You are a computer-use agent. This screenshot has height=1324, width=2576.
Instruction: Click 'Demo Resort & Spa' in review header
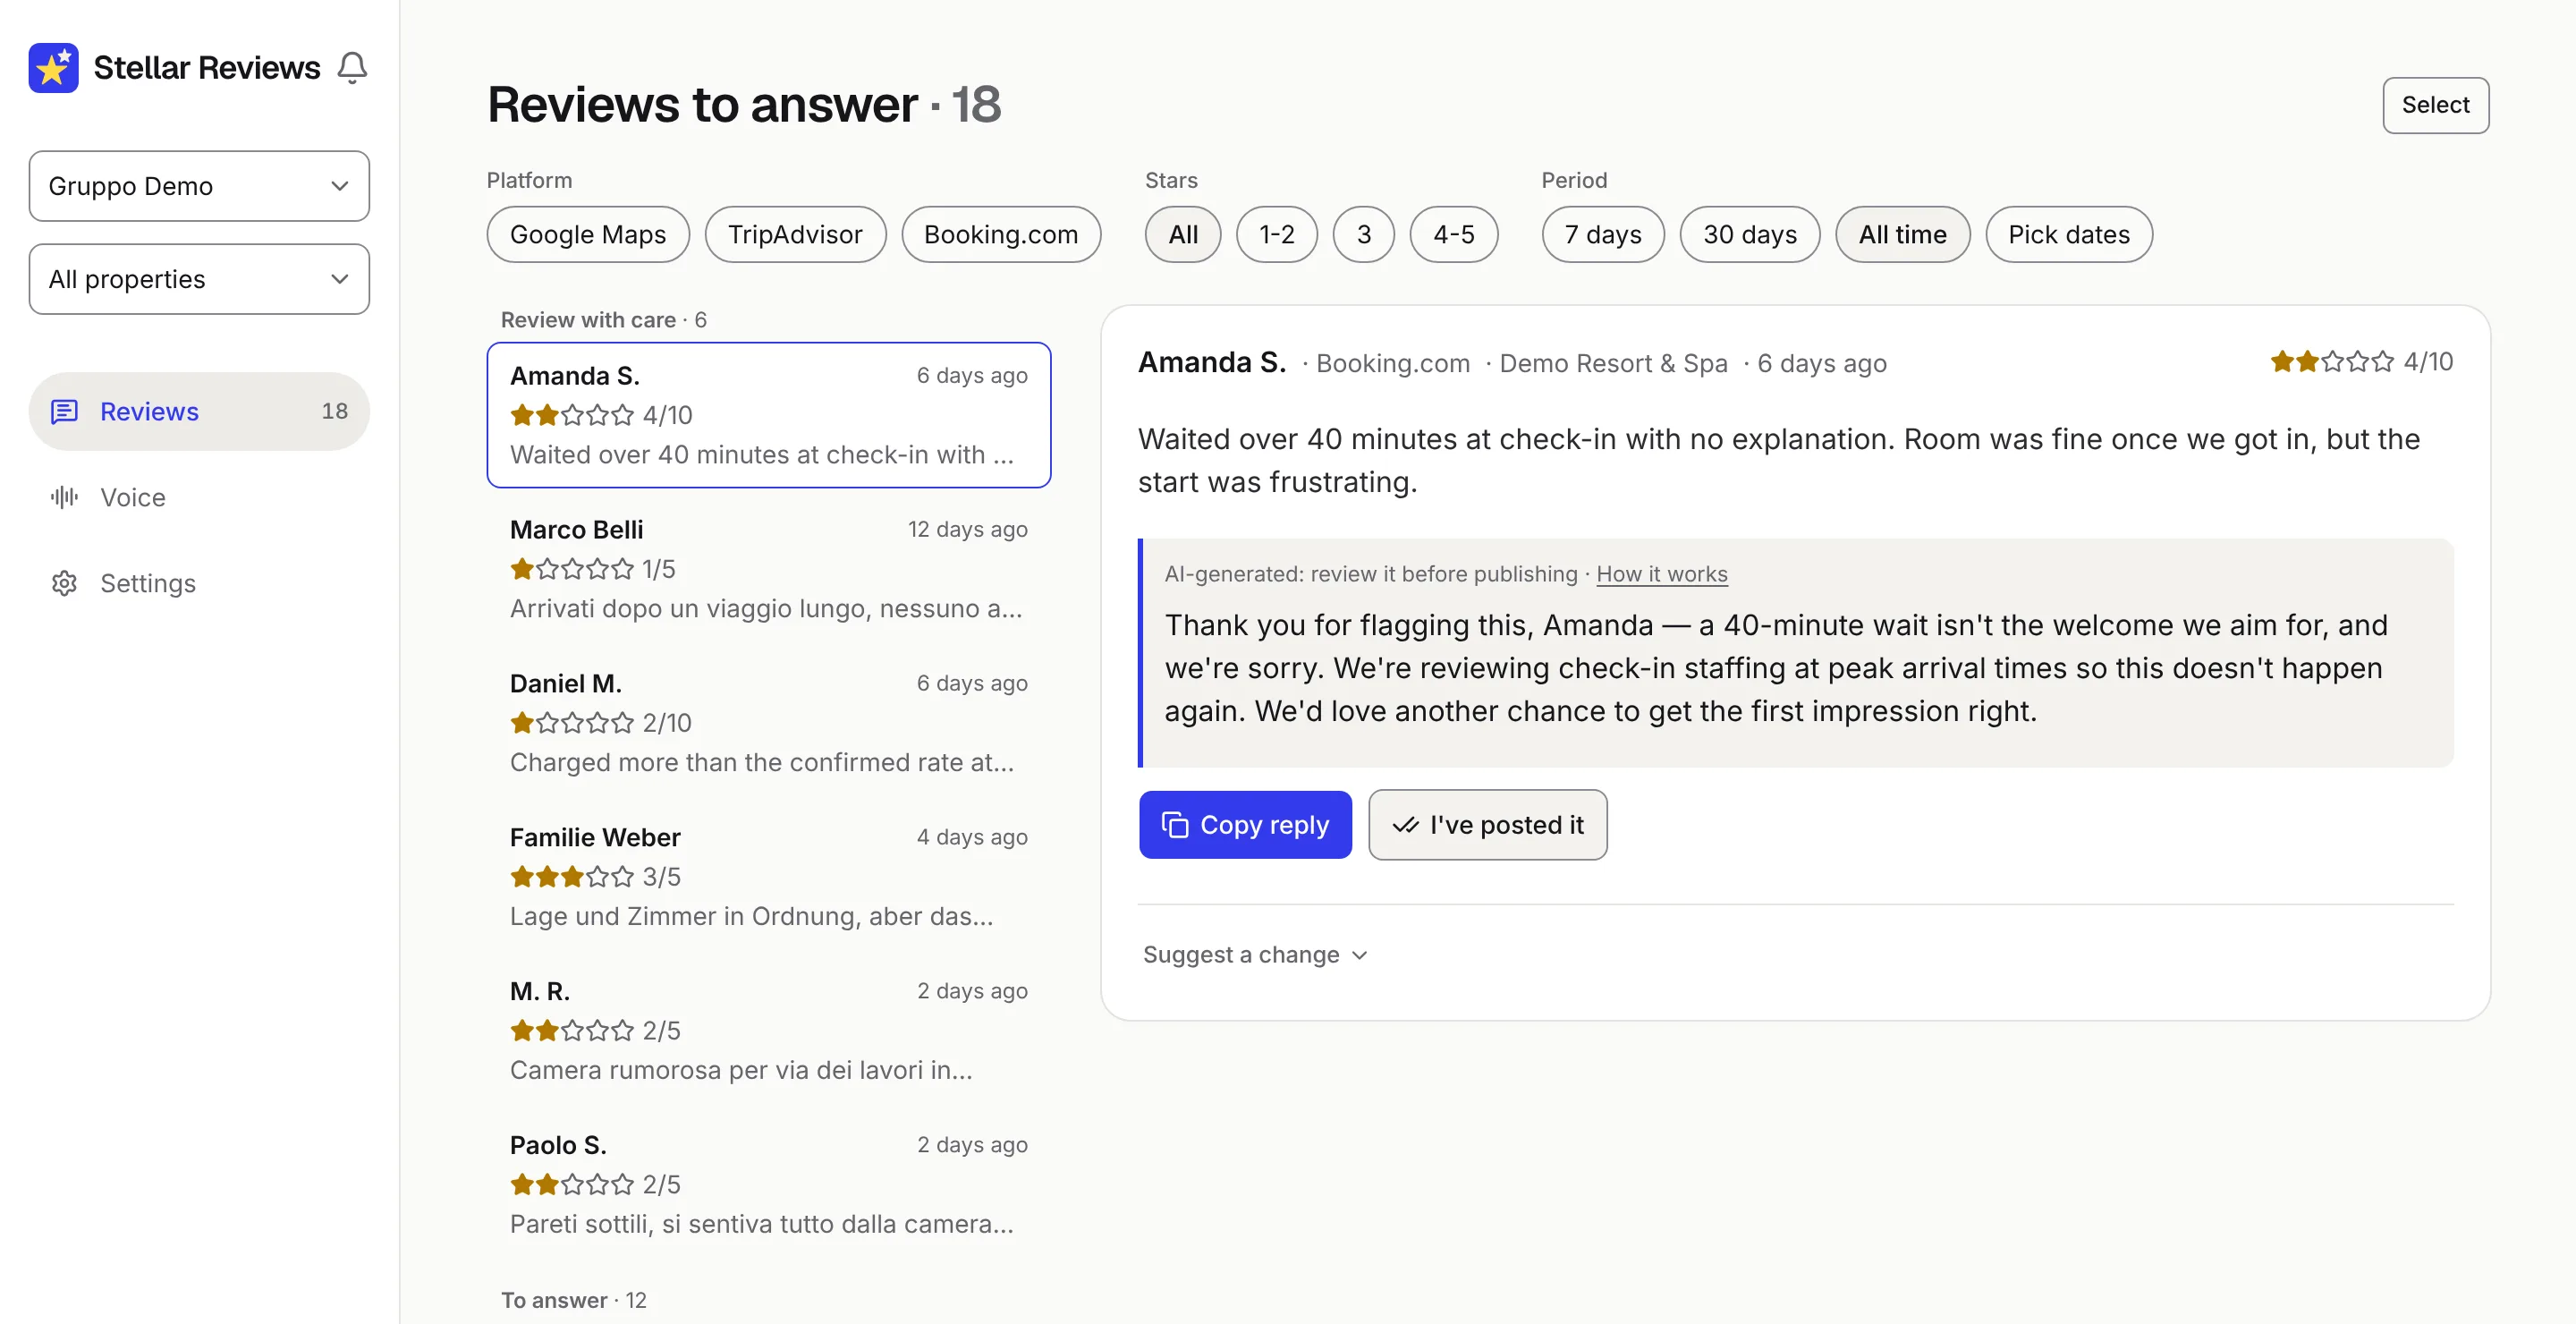pos(1613,363)
